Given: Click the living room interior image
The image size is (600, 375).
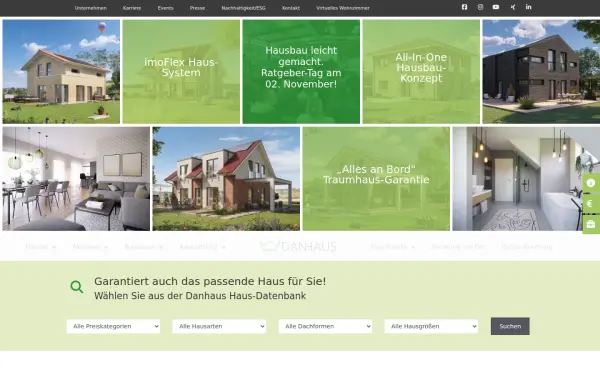Looking at the screenshot, I should (x=76, y=179).
